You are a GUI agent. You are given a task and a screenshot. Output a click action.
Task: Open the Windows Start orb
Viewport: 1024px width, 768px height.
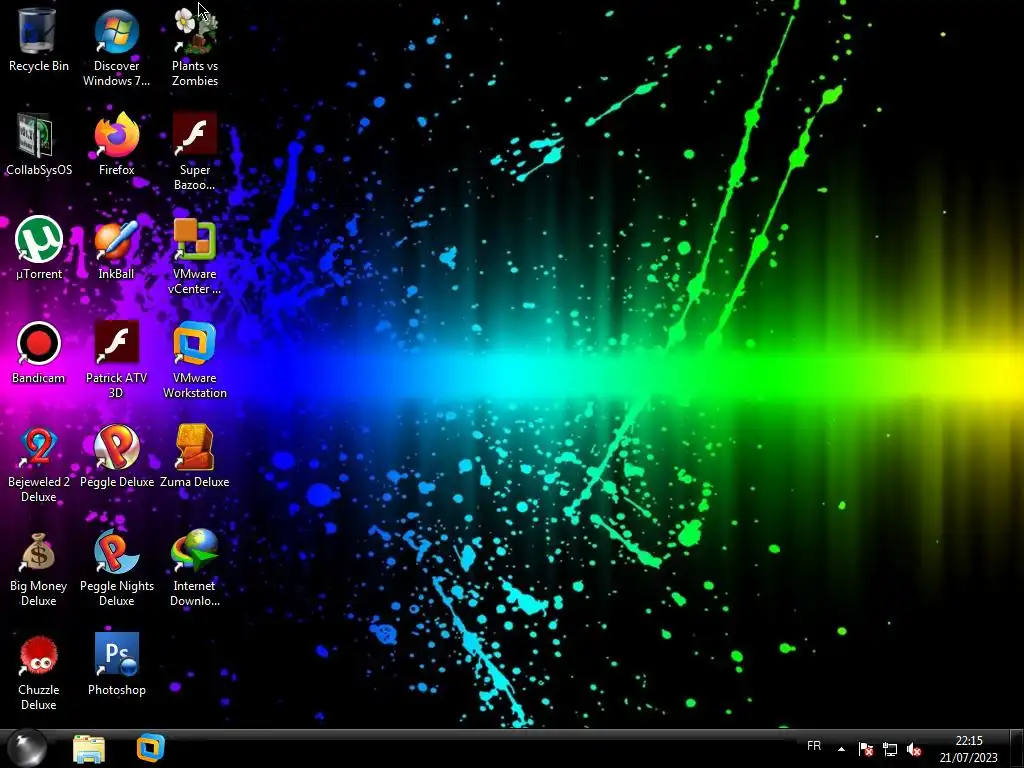[27, 748]
